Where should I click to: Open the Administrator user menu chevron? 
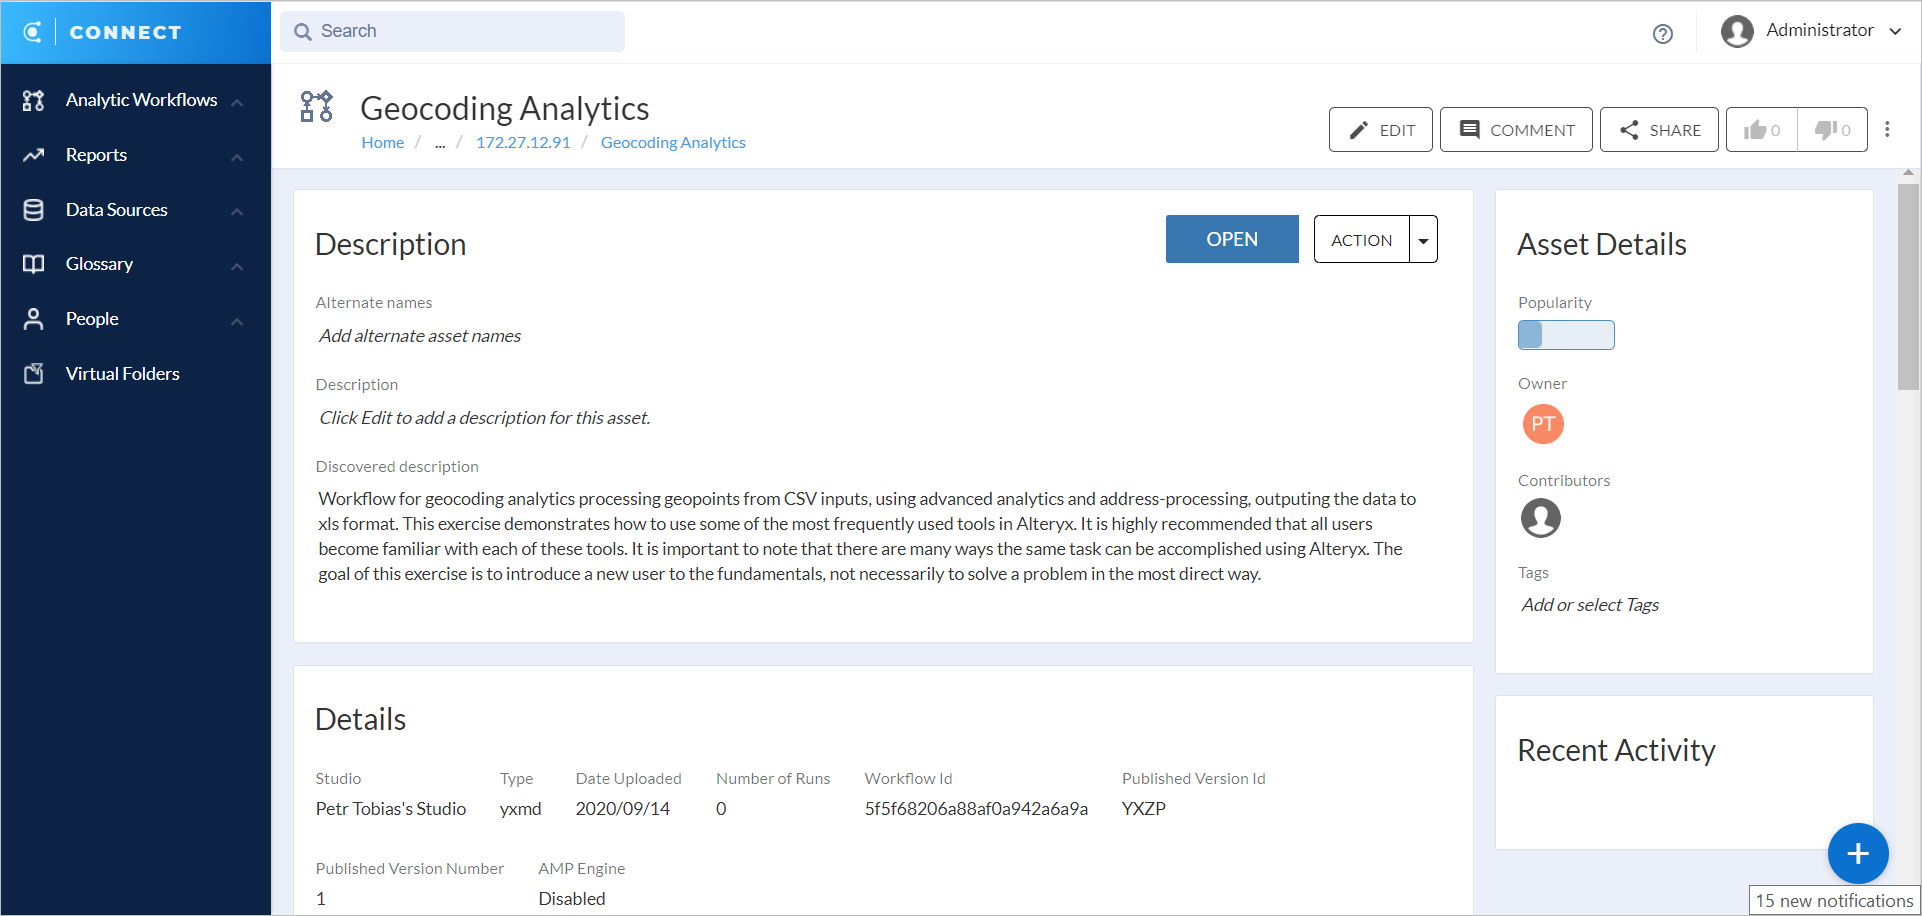point(1895,31)
